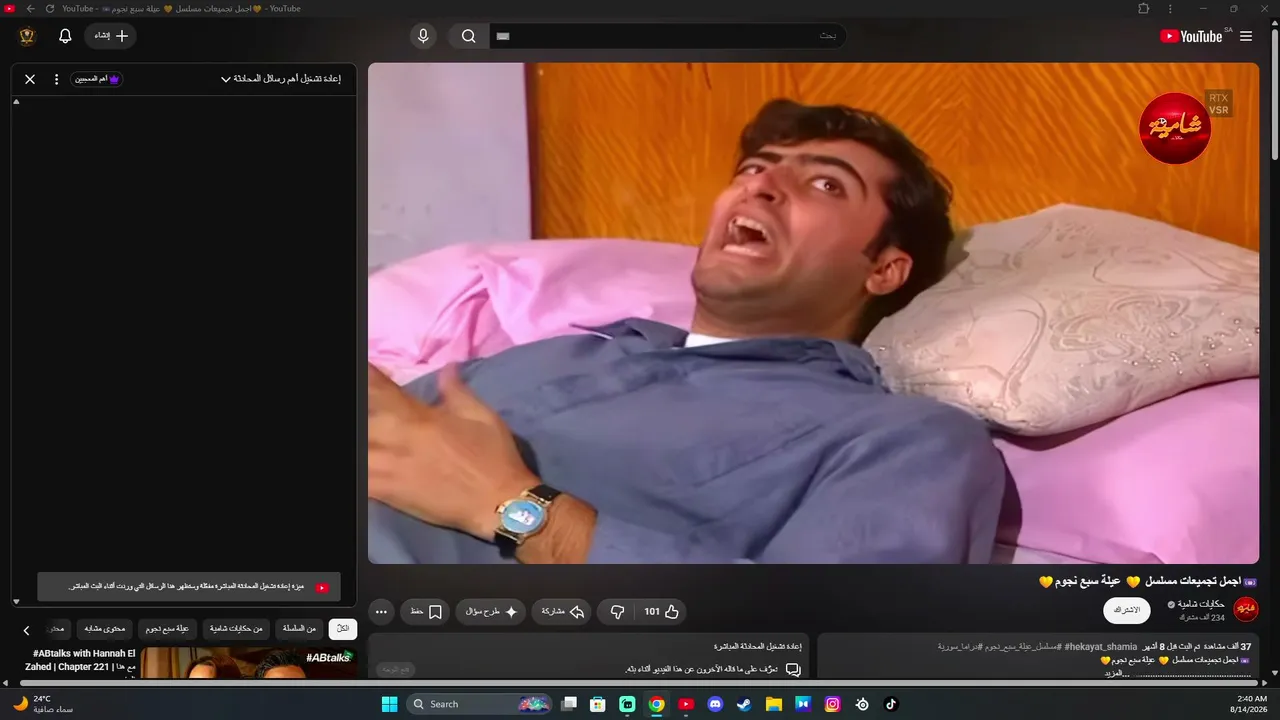Reload the page with the refresh icon
The image size is (1280, 720).
pyautogui.click(x=50, y=8)
